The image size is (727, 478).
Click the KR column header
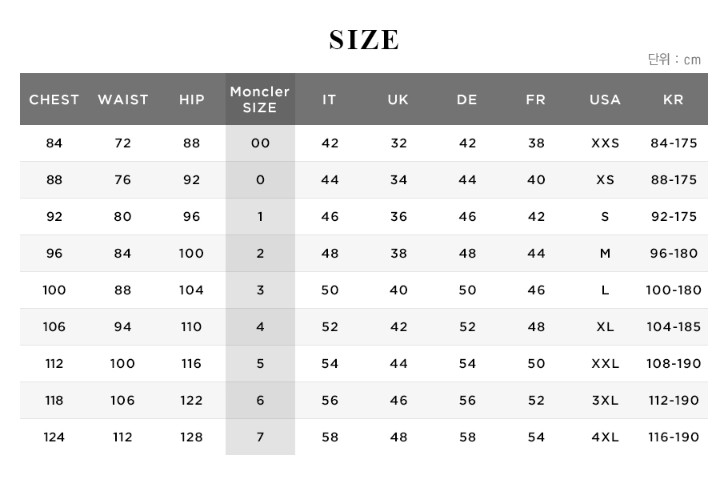click(x=673, y=99)
